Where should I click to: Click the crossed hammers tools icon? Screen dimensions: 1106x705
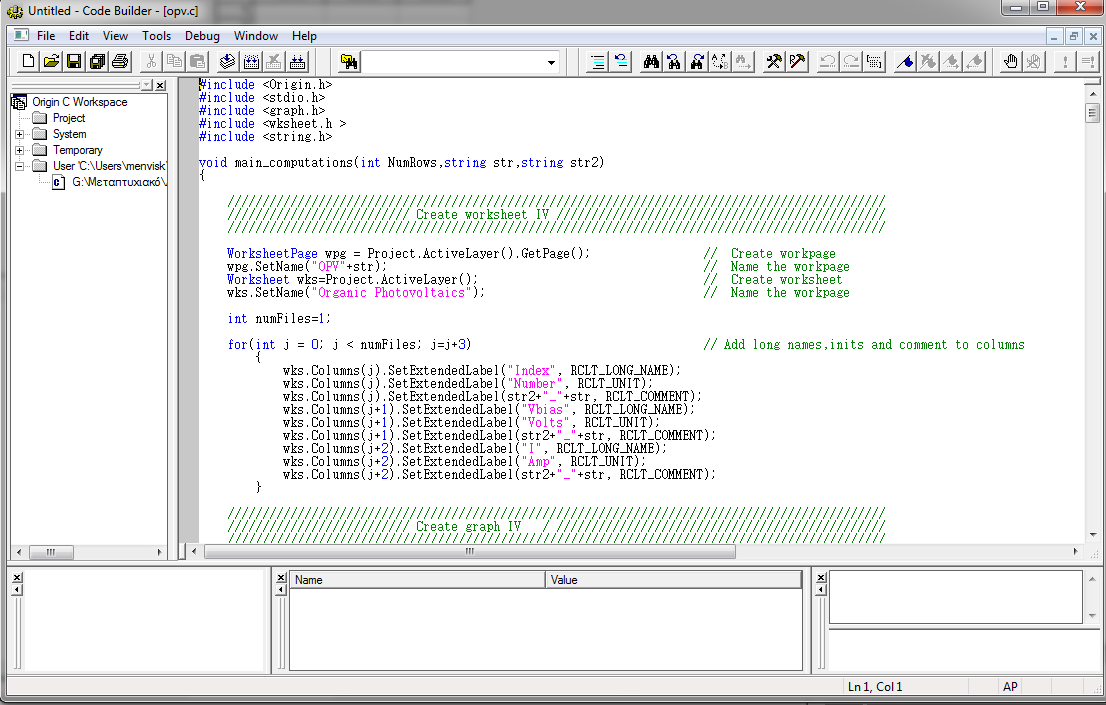774,61
